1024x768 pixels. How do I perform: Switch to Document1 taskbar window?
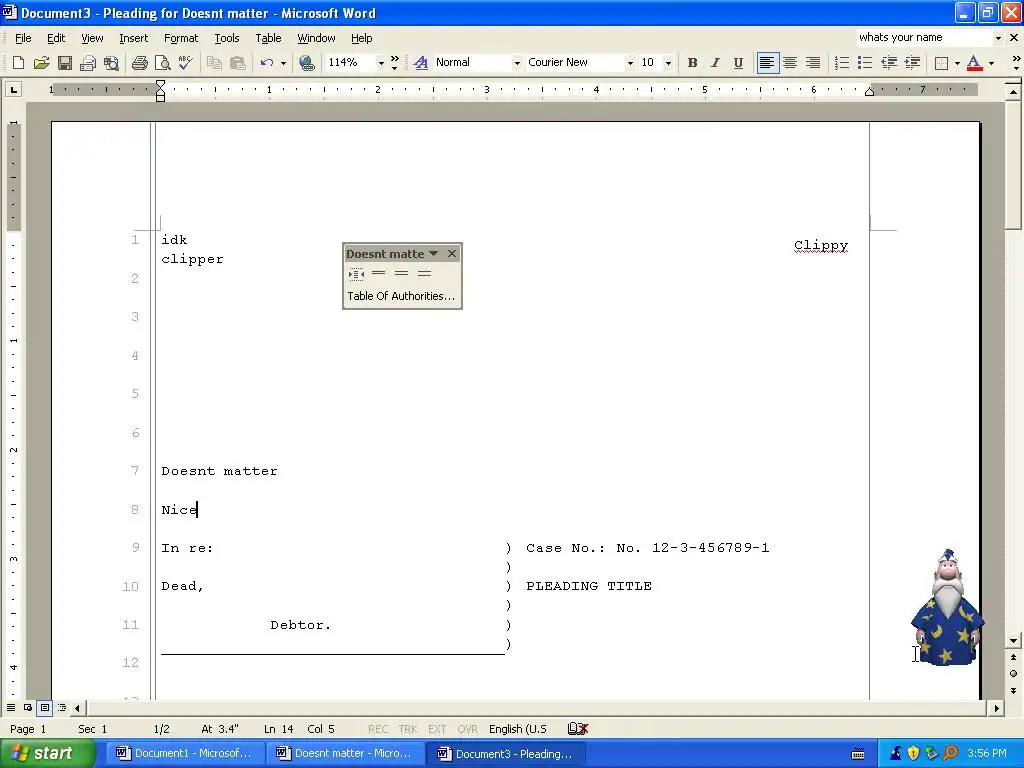(x=184, y=753)
